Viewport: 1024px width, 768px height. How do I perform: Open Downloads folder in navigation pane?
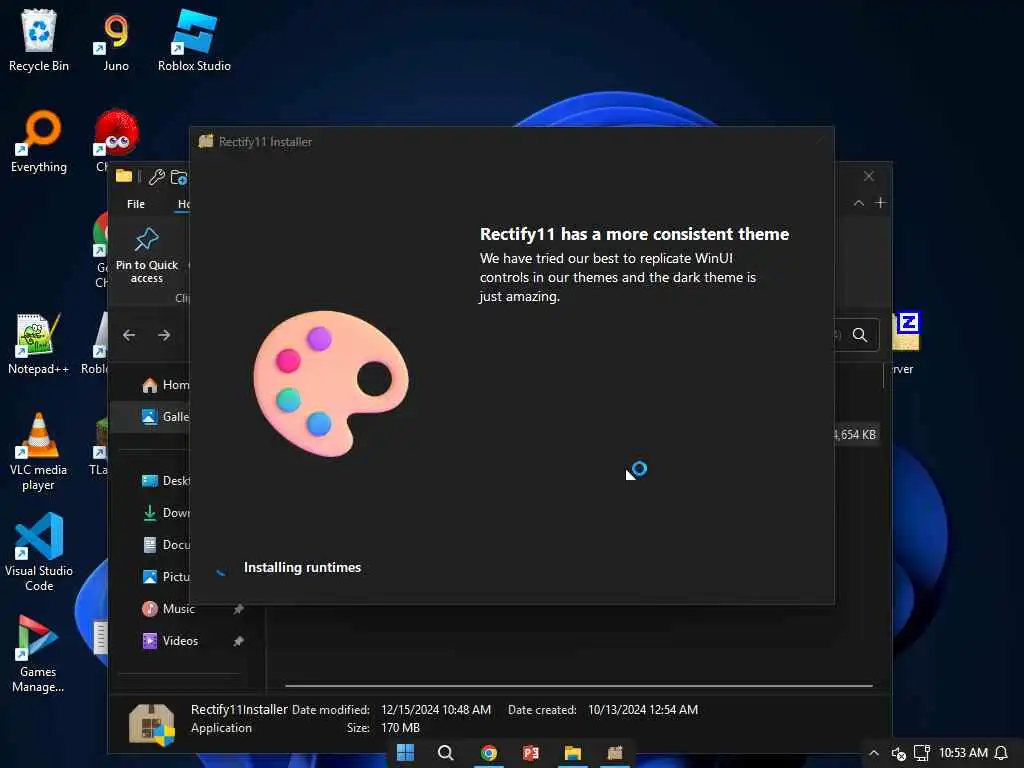coord(166,513)
